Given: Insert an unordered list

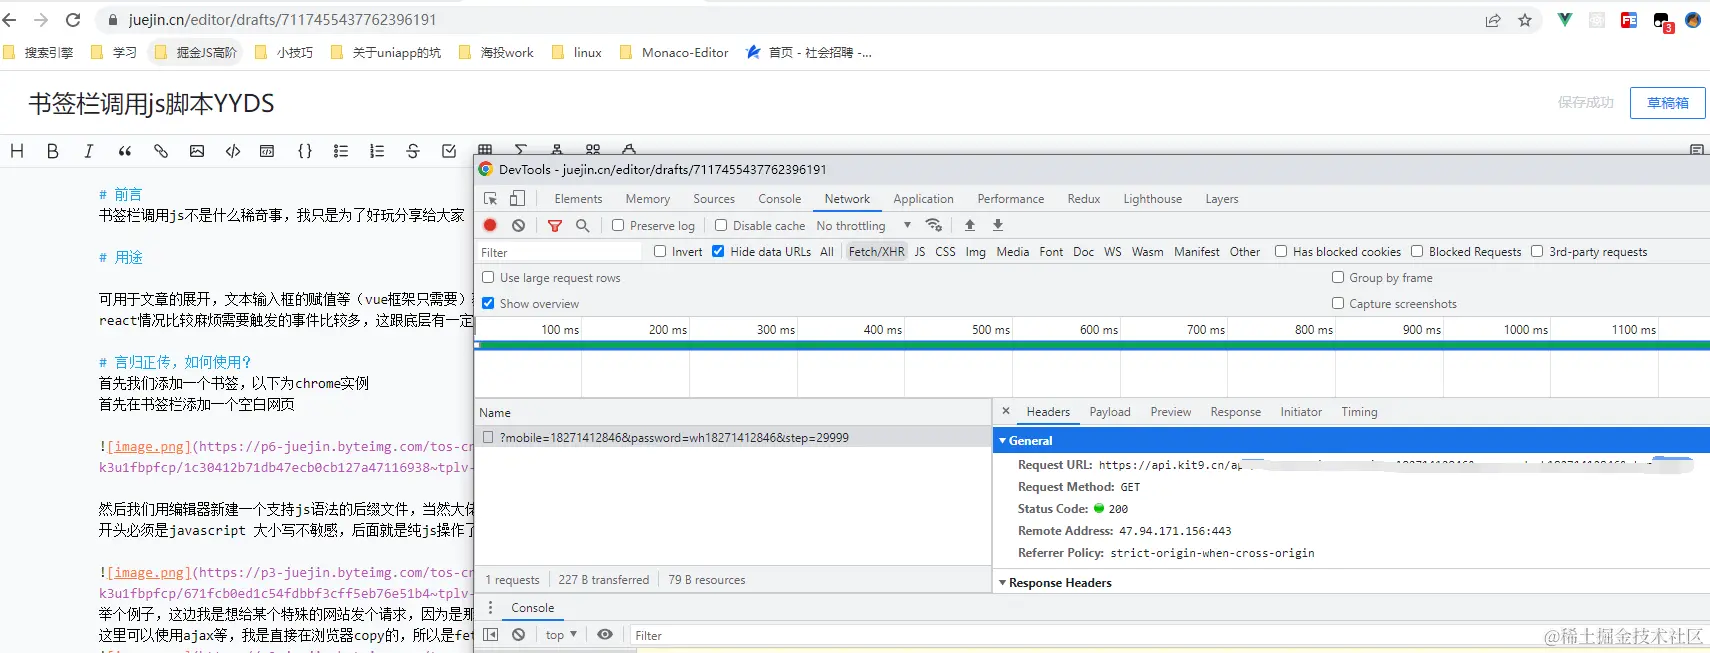Looking at the screenshot, I should click(341, 151).
